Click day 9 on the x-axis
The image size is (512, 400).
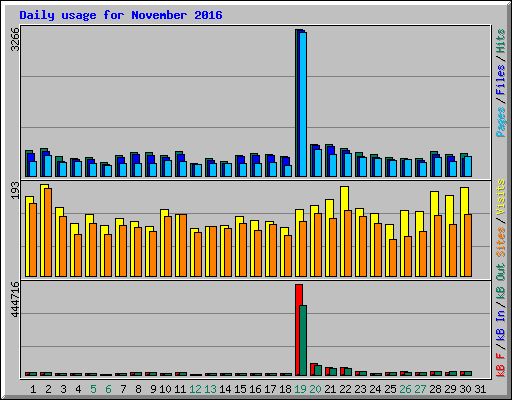click(x=153, y=389)
